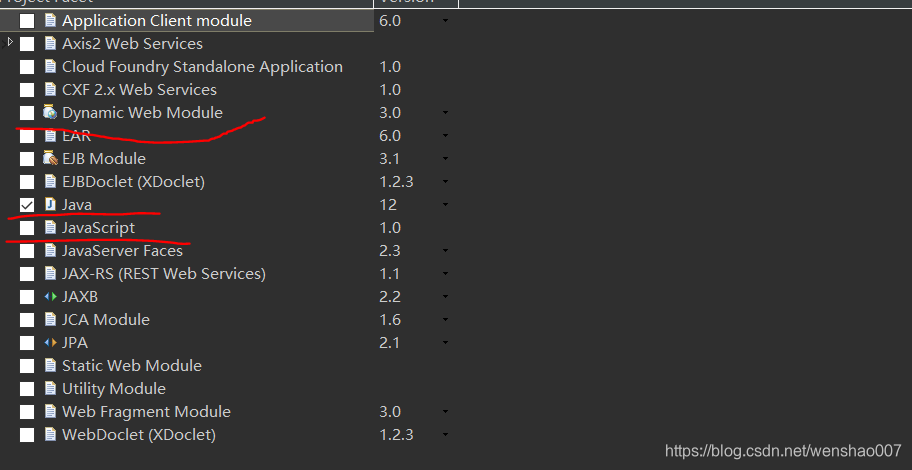Click the Dynamic Web Module globe icon
The width and height of the screenshot is (912, 470).
coord(50,113)
